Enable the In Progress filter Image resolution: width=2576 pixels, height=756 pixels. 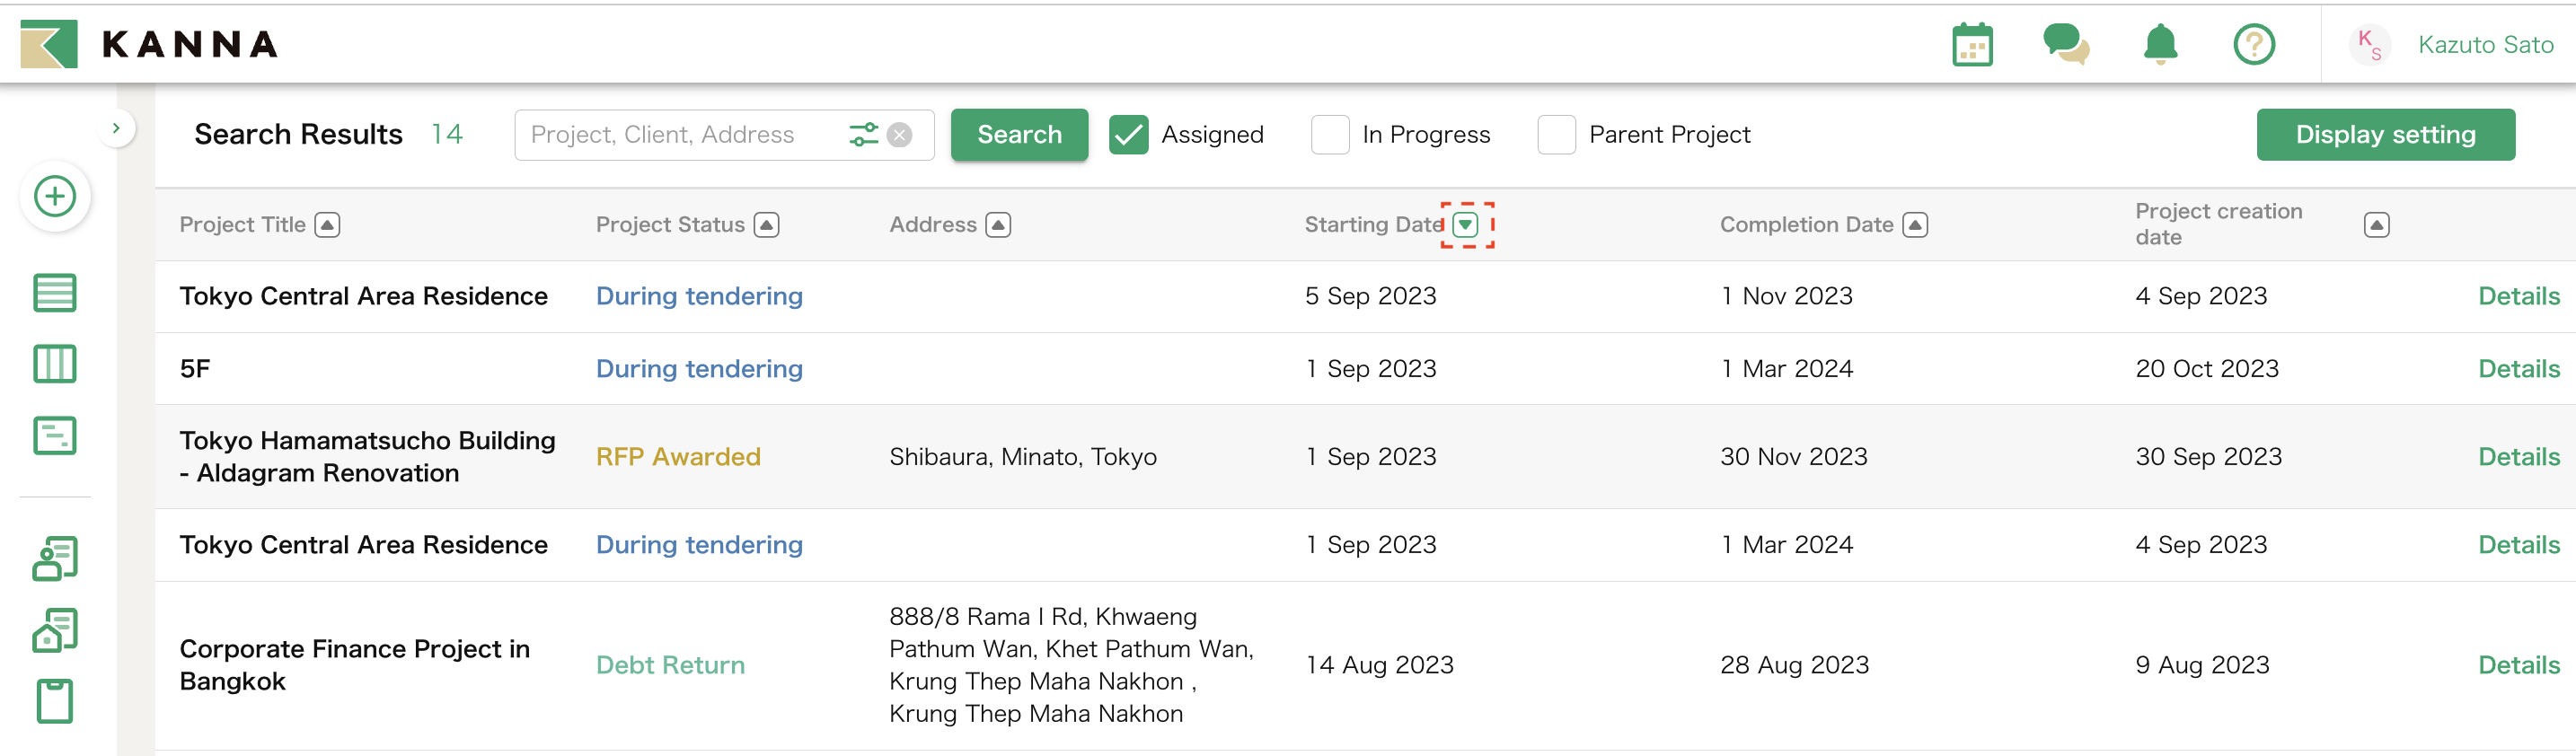click(x=1331, y=134)
